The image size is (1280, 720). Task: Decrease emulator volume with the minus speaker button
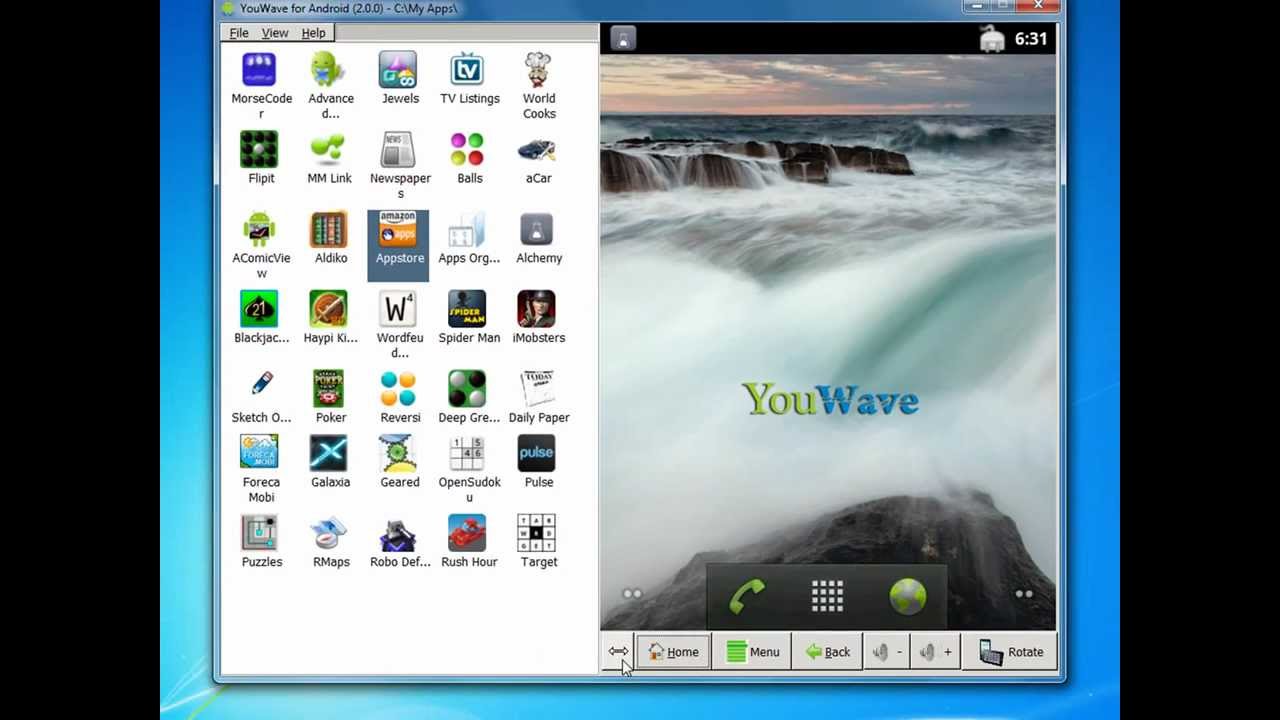pyautogui.click(x=887, y=652)
